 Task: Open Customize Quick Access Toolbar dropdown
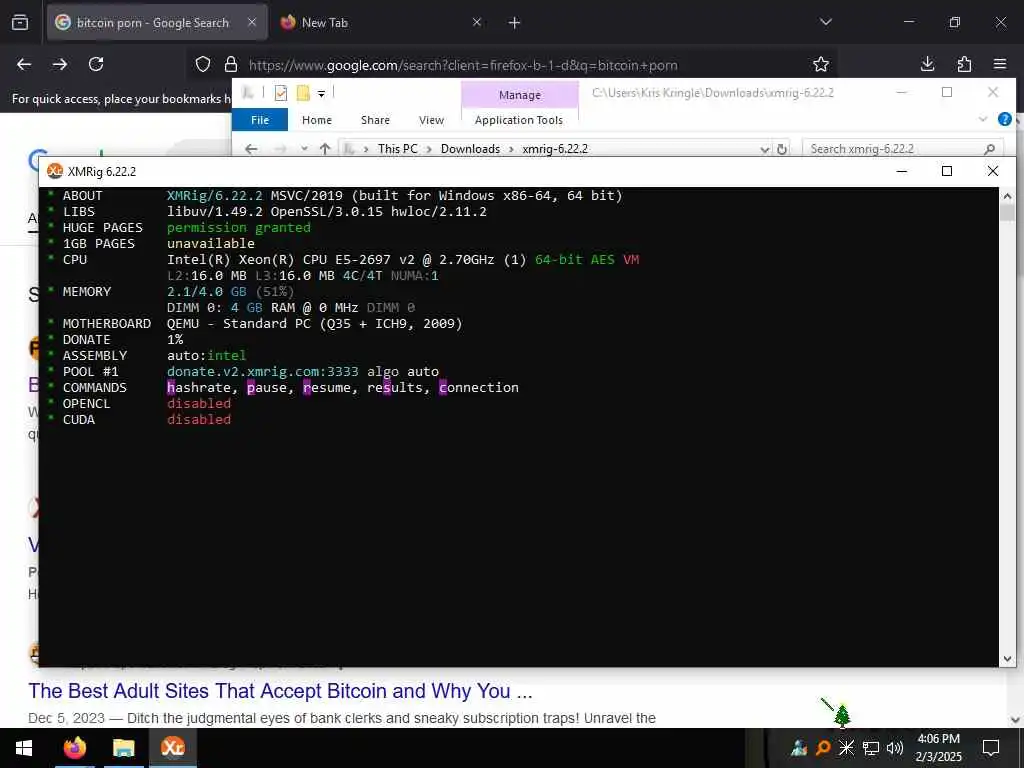(321, 94)
